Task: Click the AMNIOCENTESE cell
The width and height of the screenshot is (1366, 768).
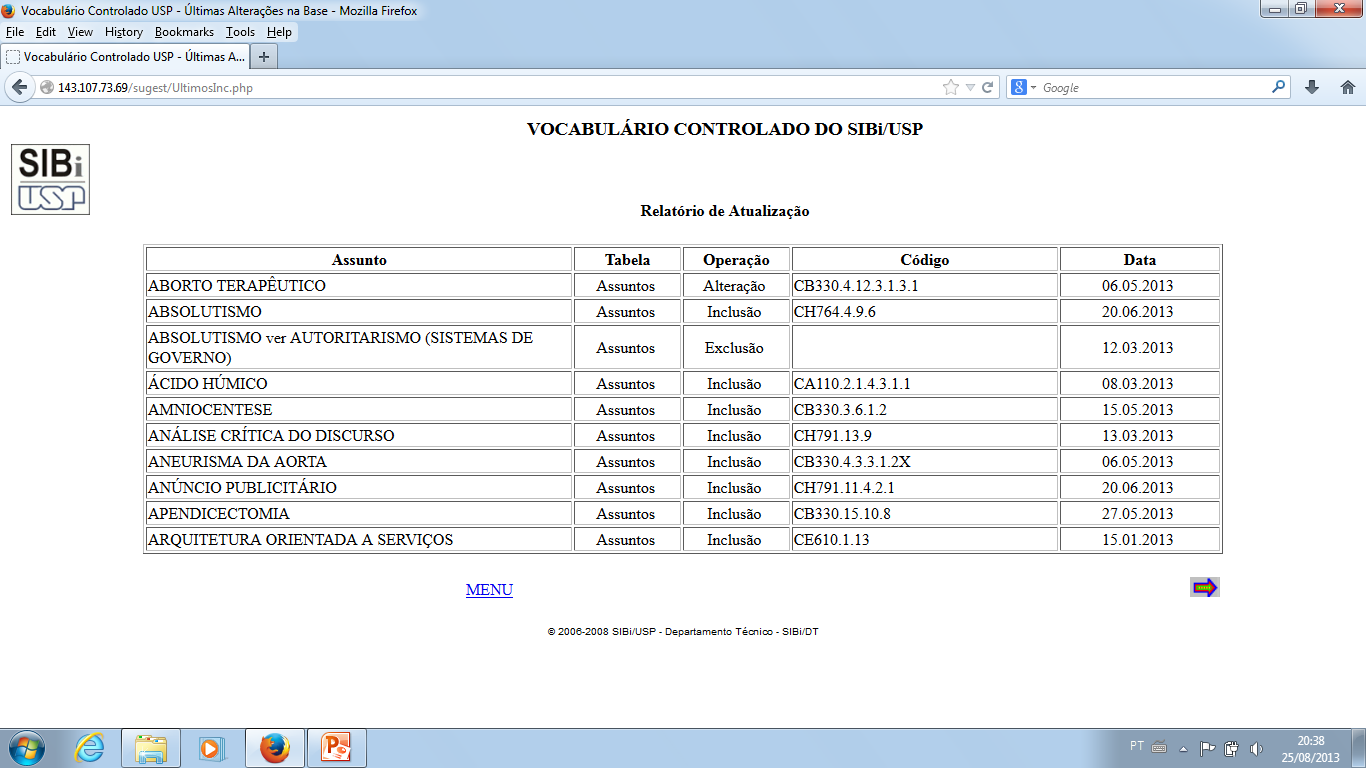Action: click(359, 410)
